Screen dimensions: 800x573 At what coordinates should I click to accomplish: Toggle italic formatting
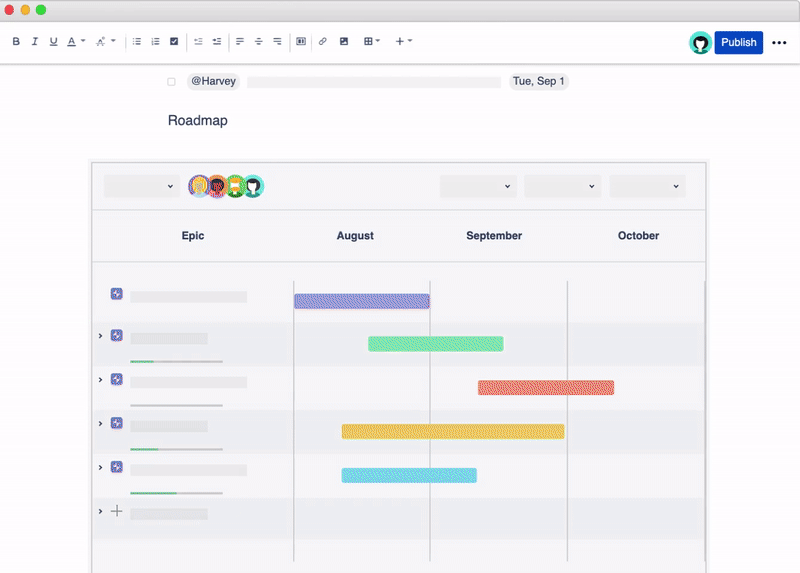pyautogui.click(x=34, y=41)
